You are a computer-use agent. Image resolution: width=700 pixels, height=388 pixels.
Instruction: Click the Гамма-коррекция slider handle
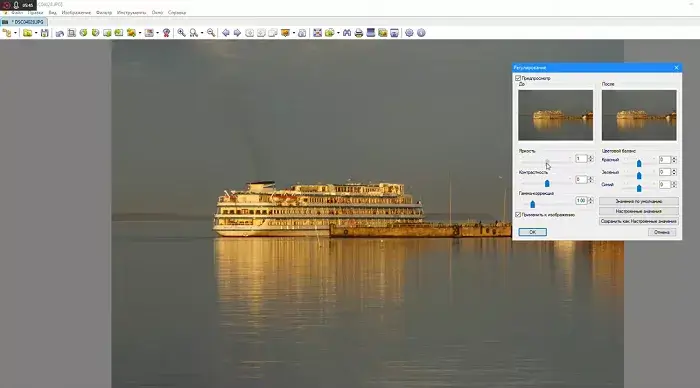tap(533, 204)
